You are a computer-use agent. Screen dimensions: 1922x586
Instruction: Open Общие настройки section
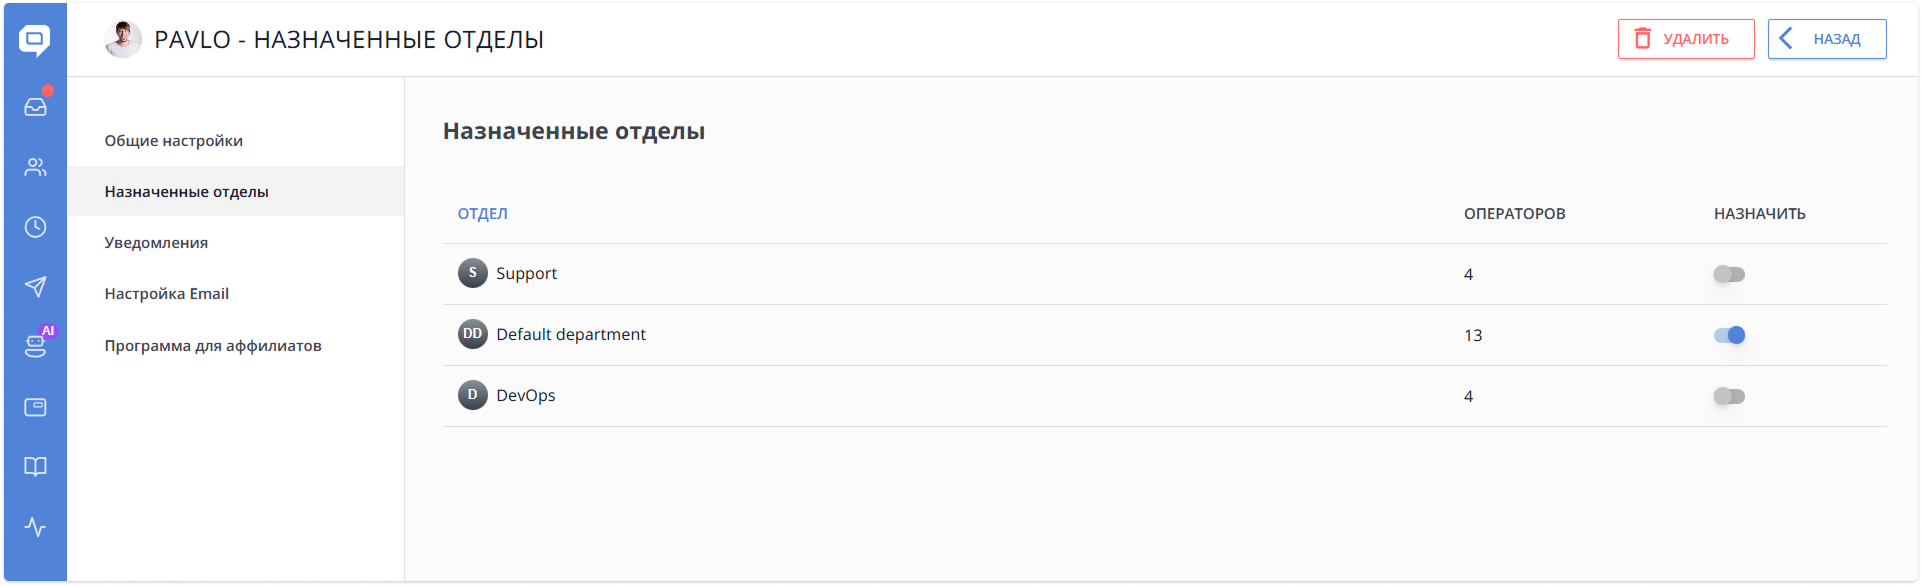coord(174,141)
